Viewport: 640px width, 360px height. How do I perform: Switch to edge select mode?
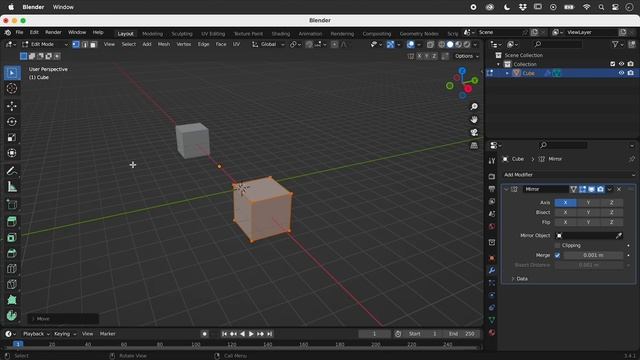tap(84, 44)
